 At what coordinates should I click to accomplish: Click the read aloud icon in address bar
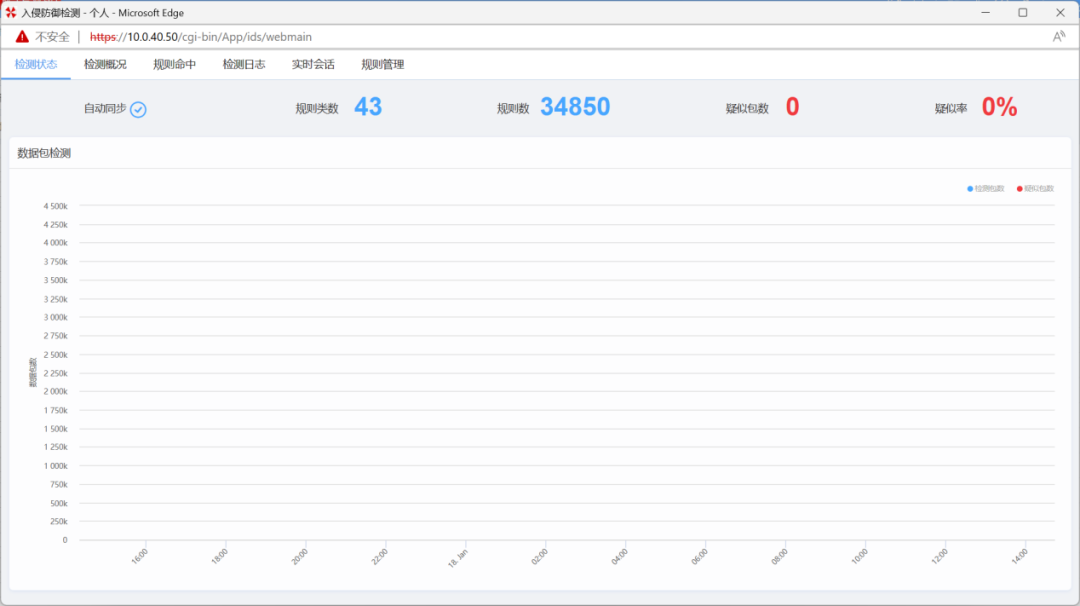pyautogui.click(x=1059, y=37)
